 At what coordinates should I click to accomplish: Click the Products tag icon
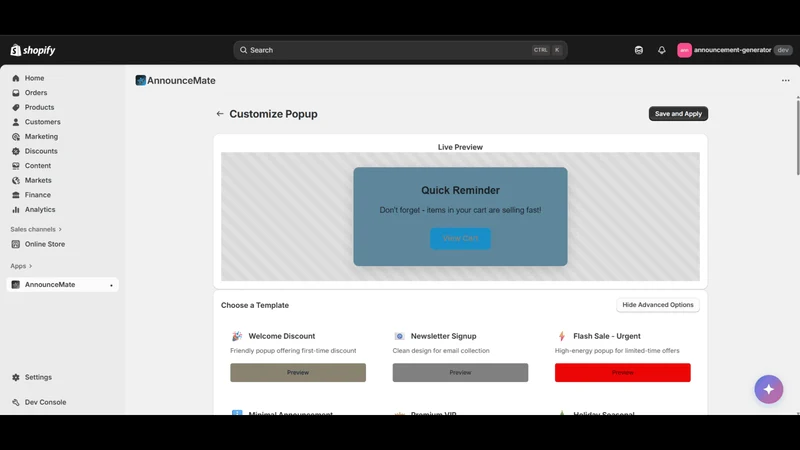16,107
